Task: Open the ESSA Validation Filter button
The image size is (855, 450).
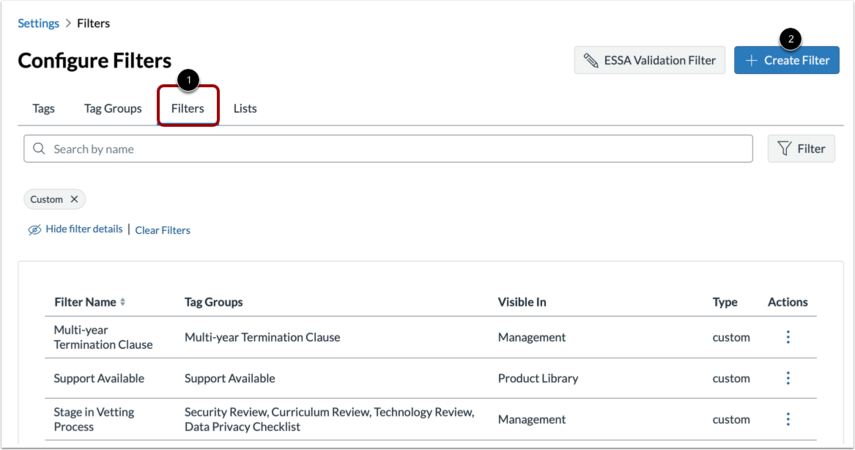Action: 649,60
